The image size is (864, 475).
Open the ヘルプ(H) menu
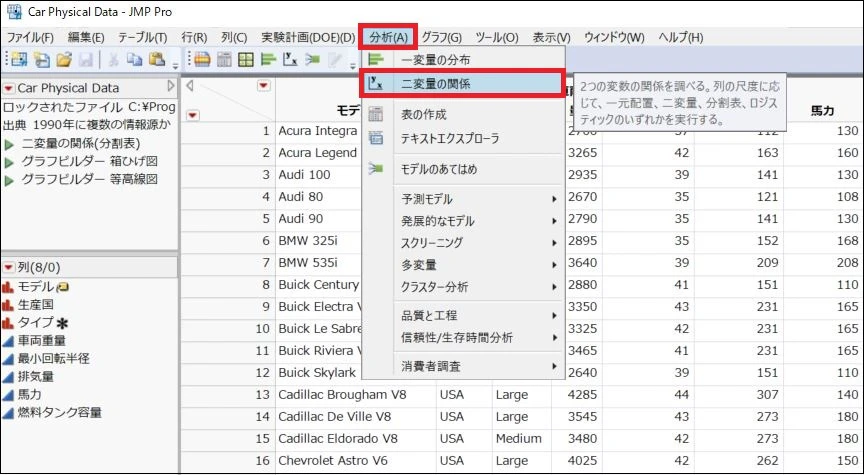pos(681,37)
